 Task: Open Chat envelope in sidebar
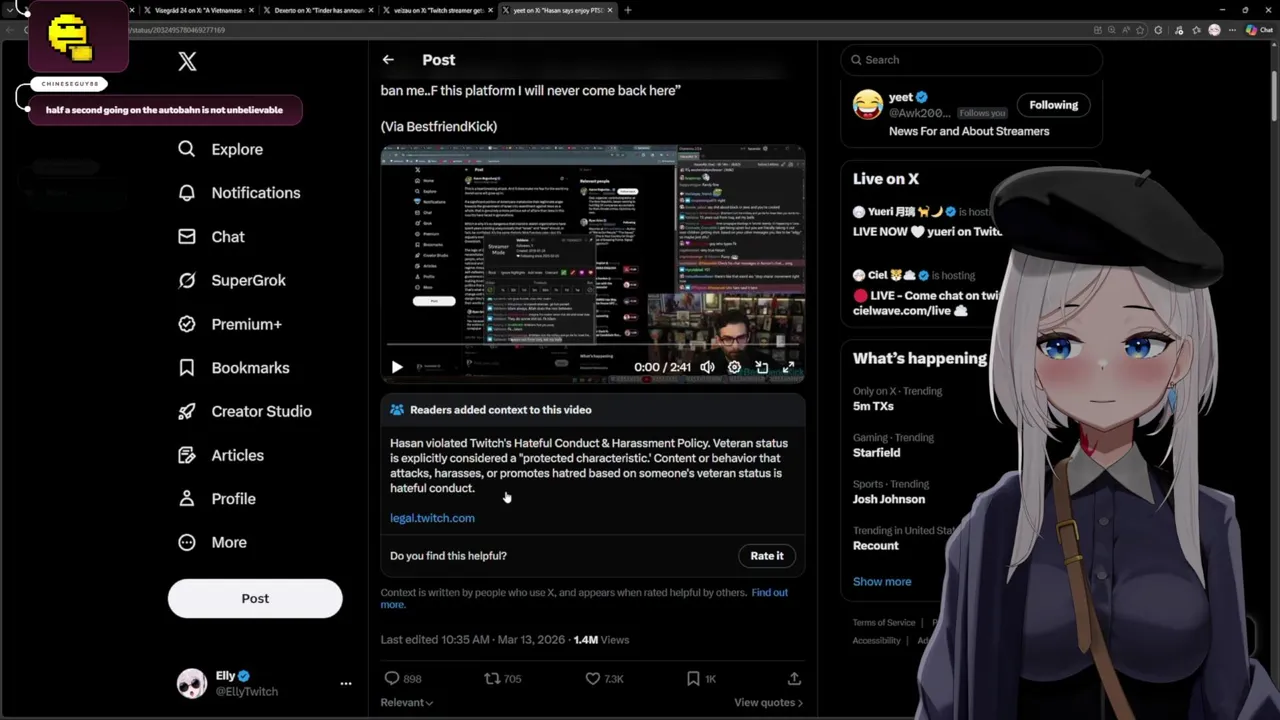click(x=210, y=237)
